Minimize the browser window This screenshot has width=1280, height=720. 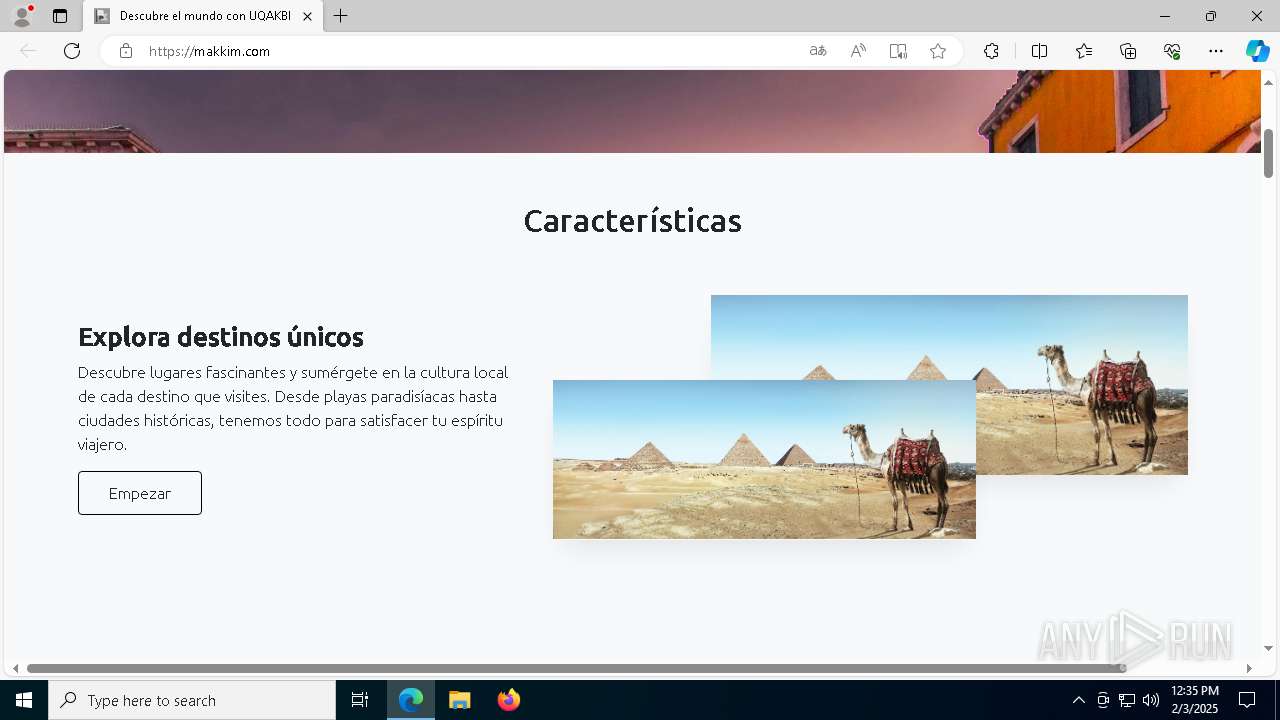click(x=1165, y=16)
